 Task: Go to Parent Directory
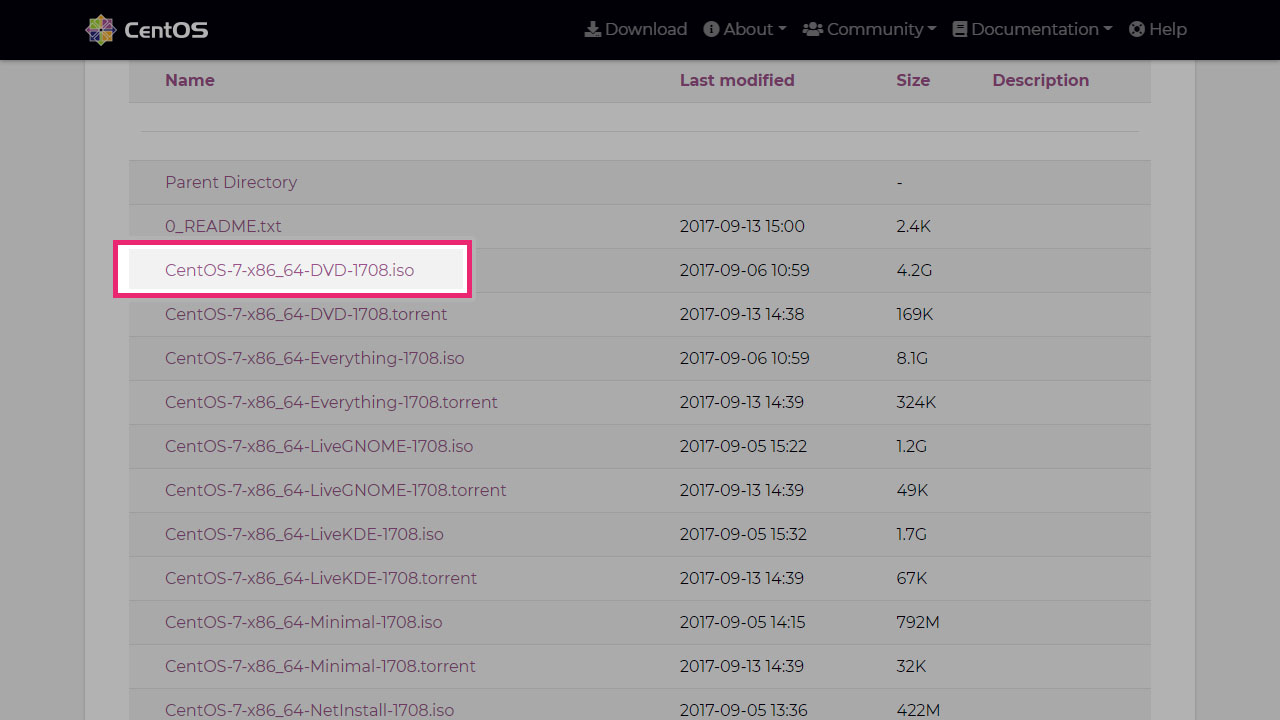[x=231, y=182]
